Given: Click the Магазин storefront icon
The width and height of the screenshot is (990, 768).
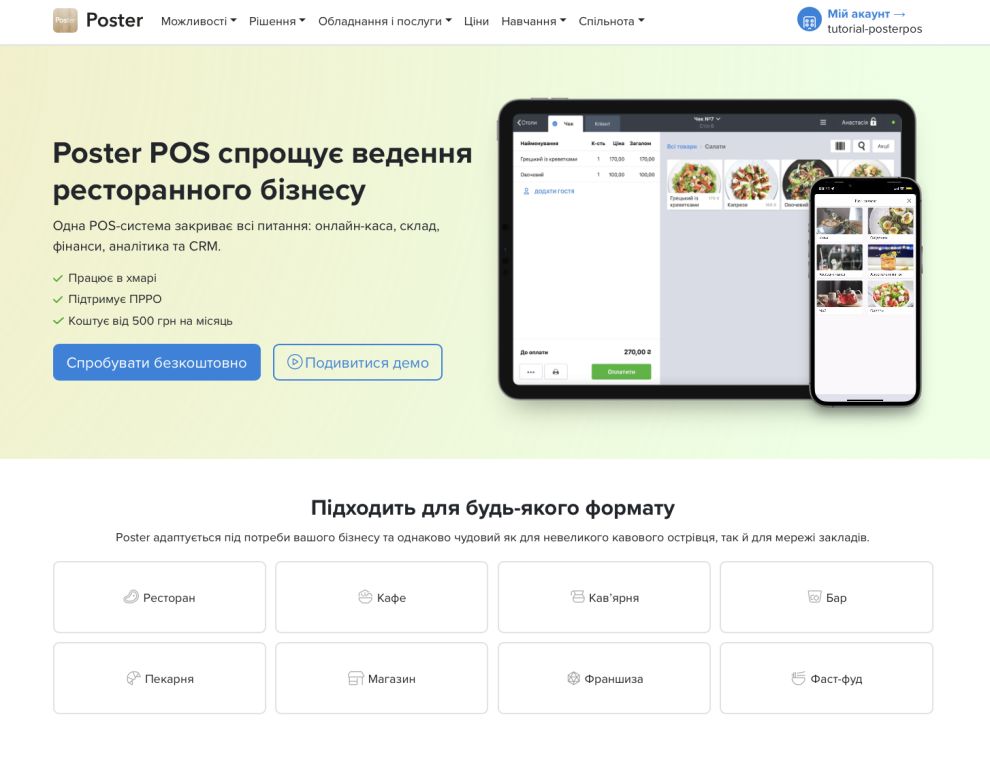Looking at the screenshot, I should click(356, 678).
